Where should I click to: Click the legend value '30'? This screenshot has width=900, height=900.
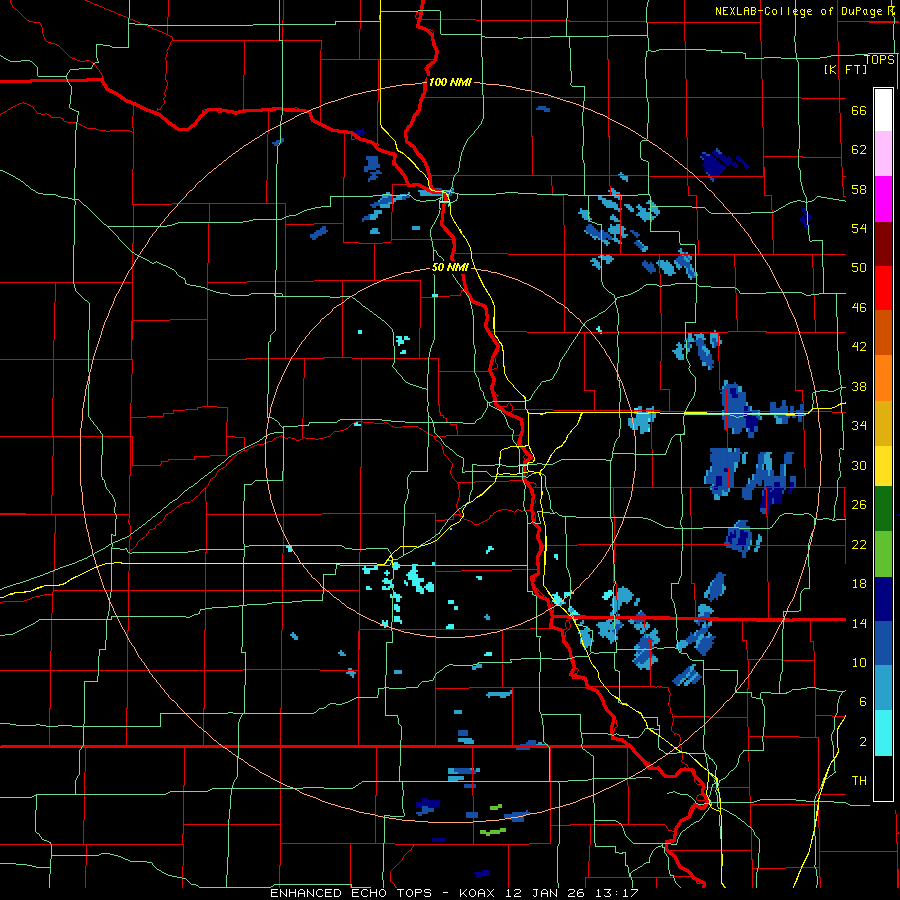click(859, 465)
